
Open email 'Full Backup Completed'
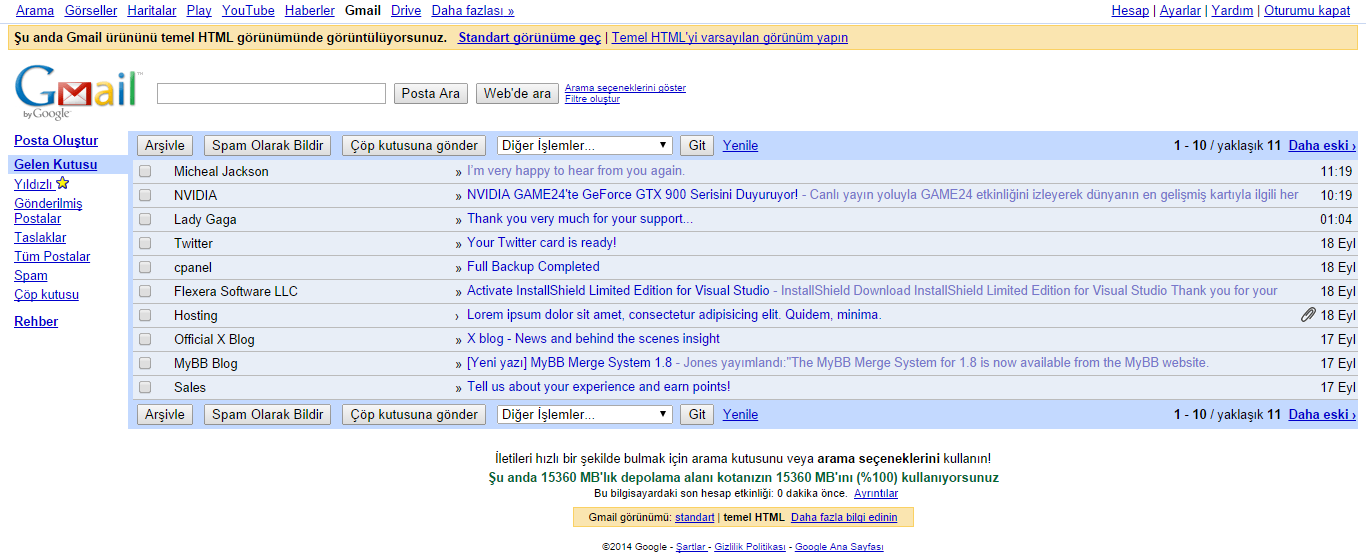533,267
